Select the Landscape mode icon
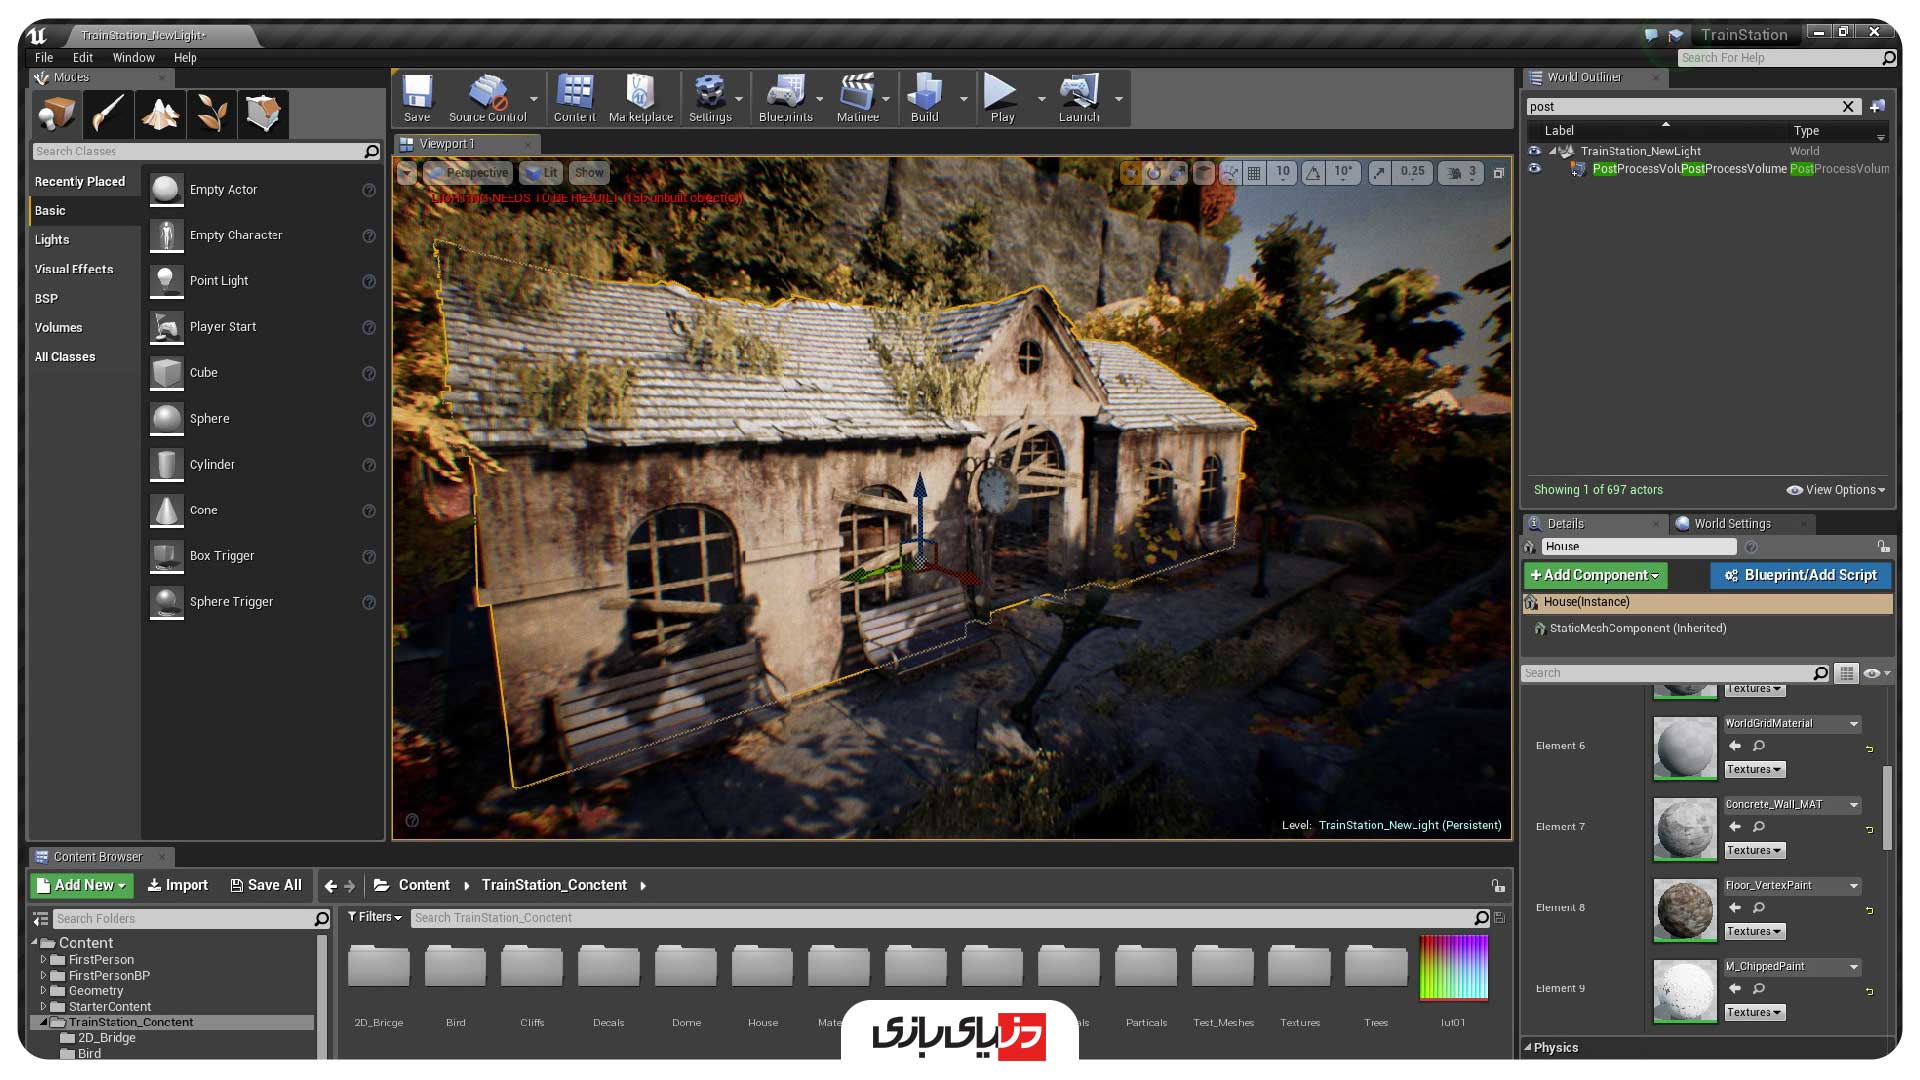This screenshot has width=1920, height=1080. click(x=160, y=113)
